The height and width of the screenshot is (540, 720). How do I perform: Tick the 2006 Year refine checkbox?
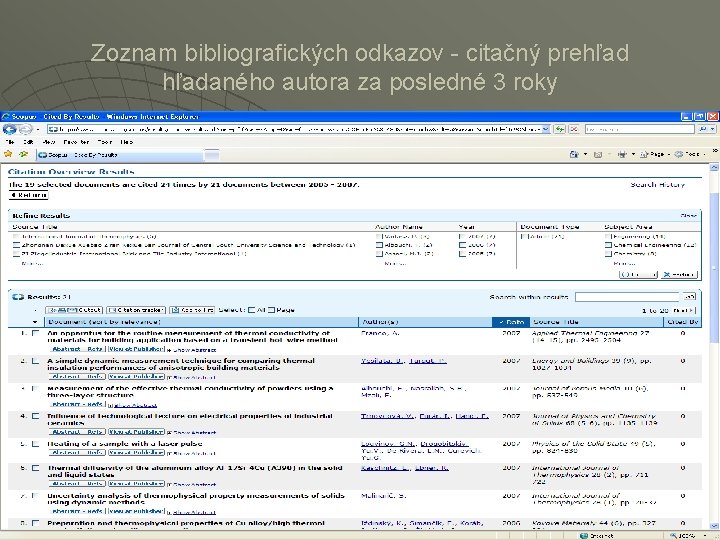click(462, 245)
